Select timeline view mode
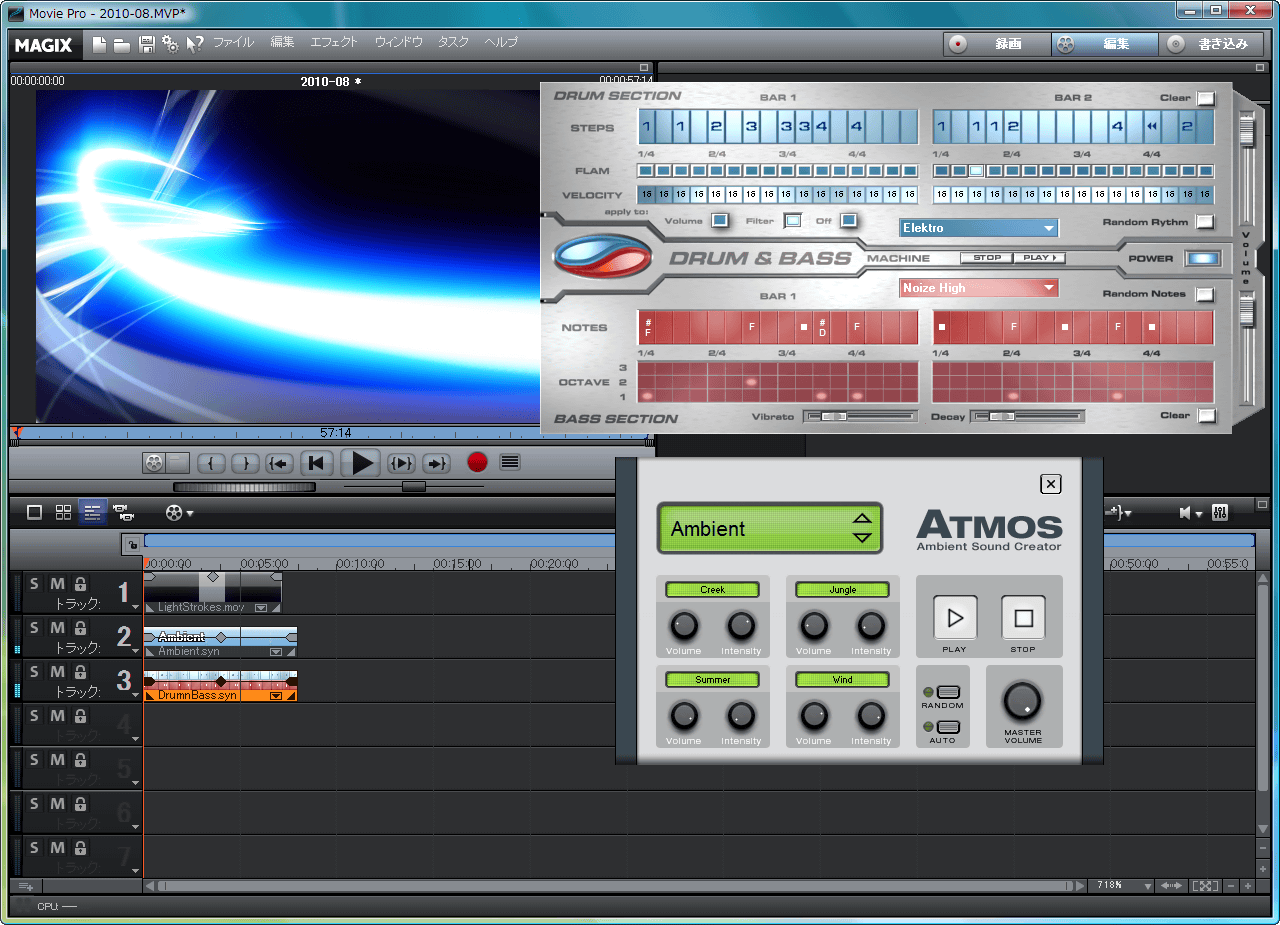The width and height of the screenshot is (1280, 925). coord(92,512)
